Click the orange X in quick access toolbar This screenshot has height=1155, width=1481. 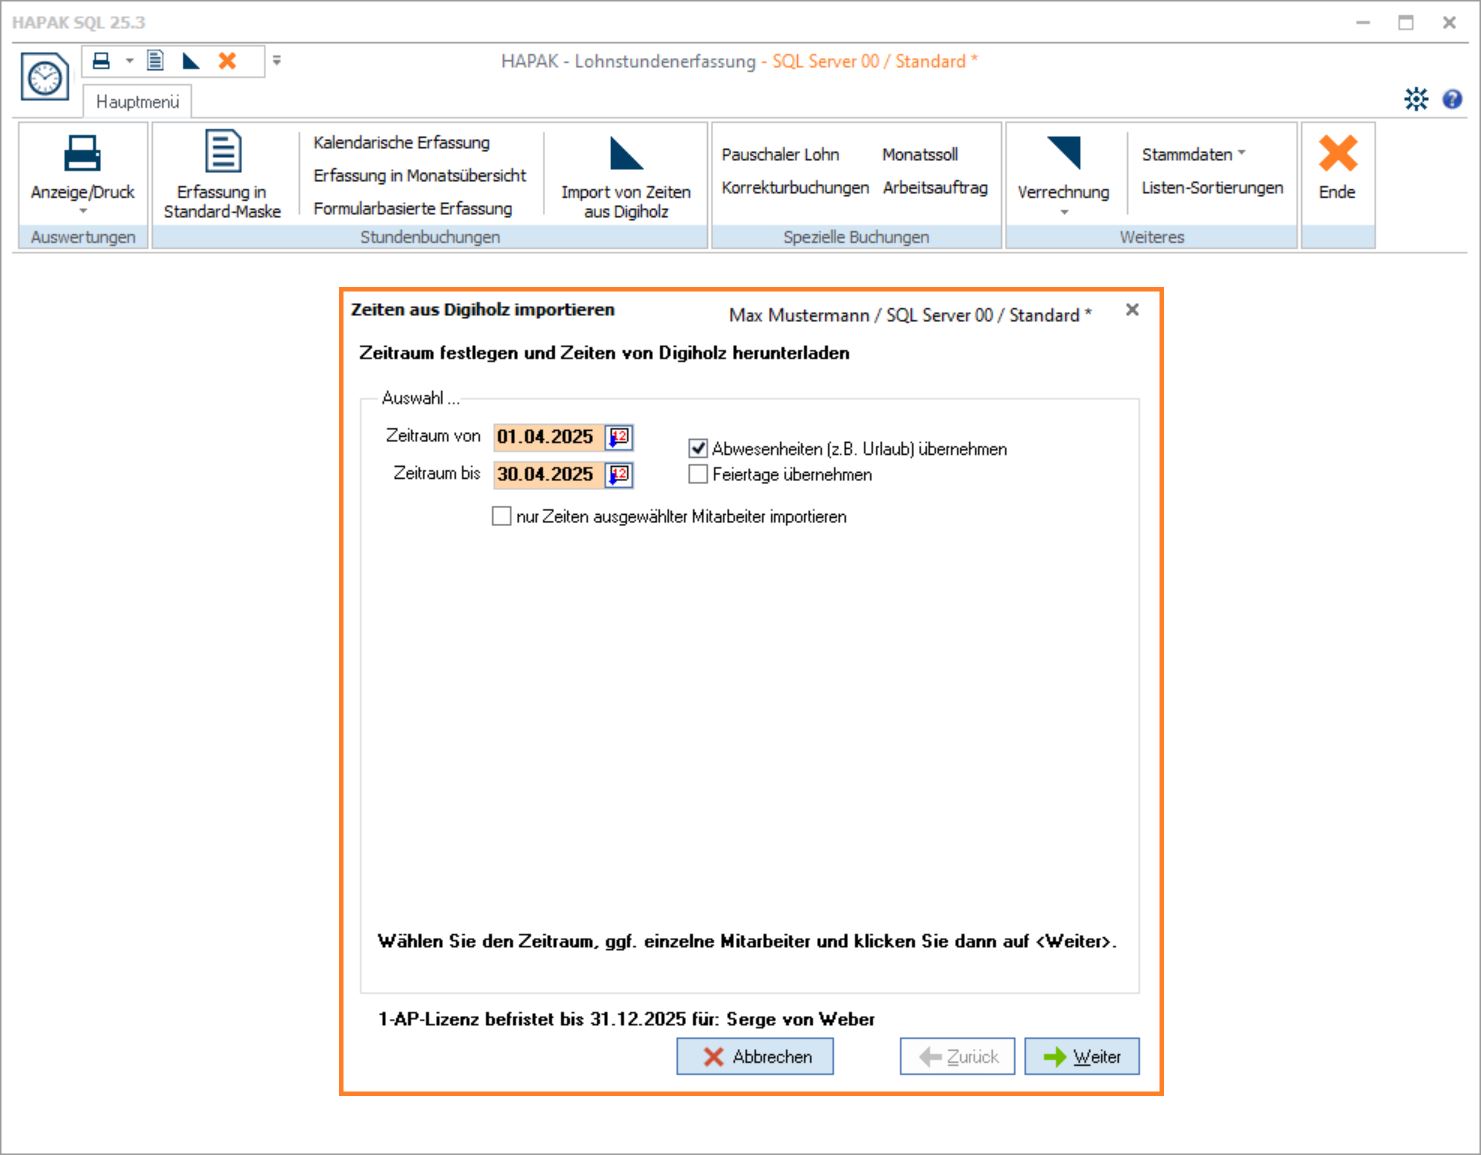coord(228,61)
